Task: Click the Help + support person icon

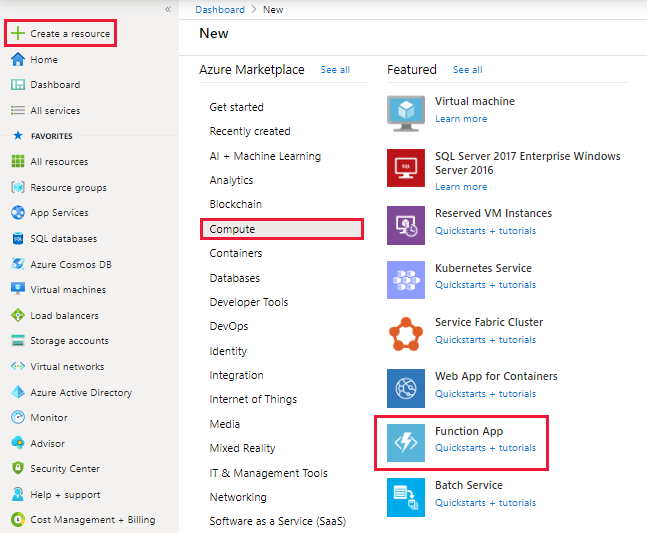Action: coord(18,494)
